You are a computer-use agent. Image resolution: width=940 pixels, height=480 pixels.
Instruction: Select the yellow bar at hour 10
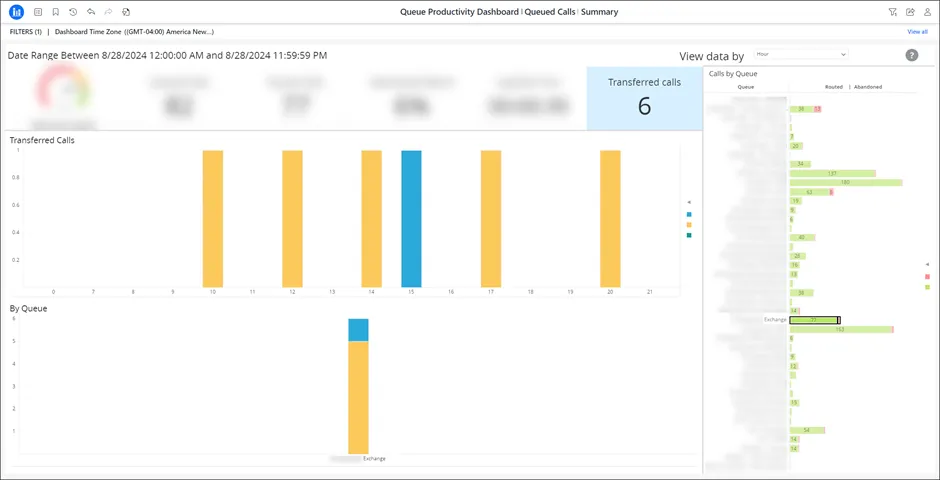(x=213, y=219)
